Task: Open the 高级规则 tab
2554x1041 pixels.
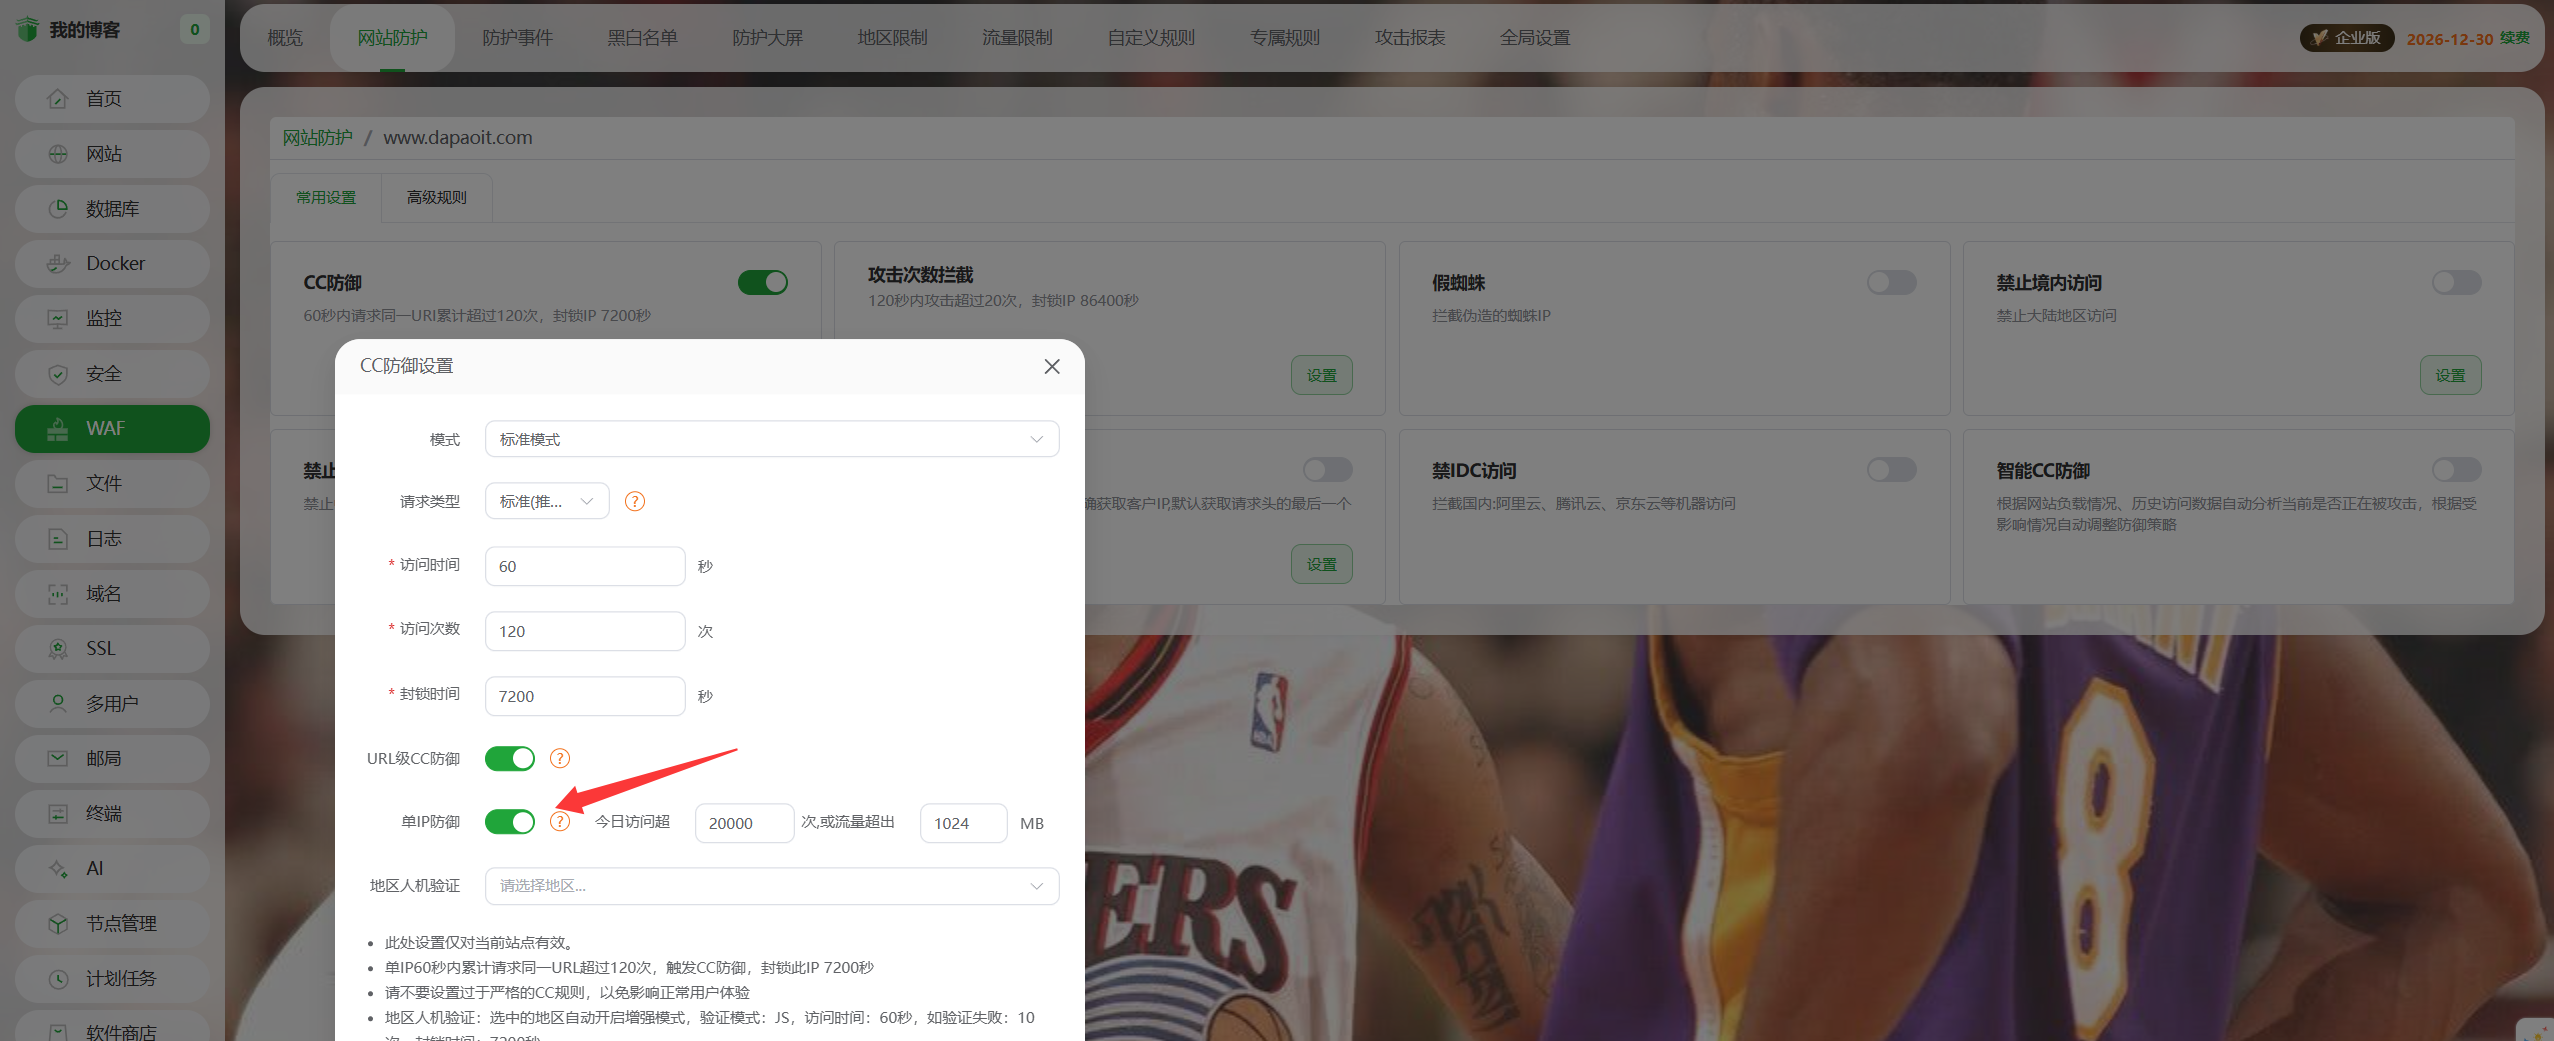Action: point(437,198)
